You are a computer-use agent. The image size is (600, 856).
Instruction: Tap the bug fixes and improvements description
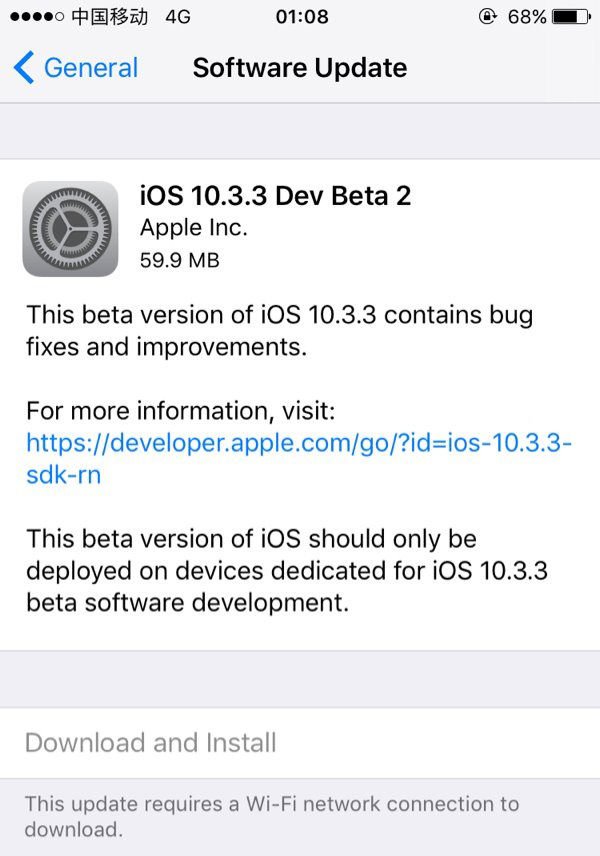tap(279, 330)
